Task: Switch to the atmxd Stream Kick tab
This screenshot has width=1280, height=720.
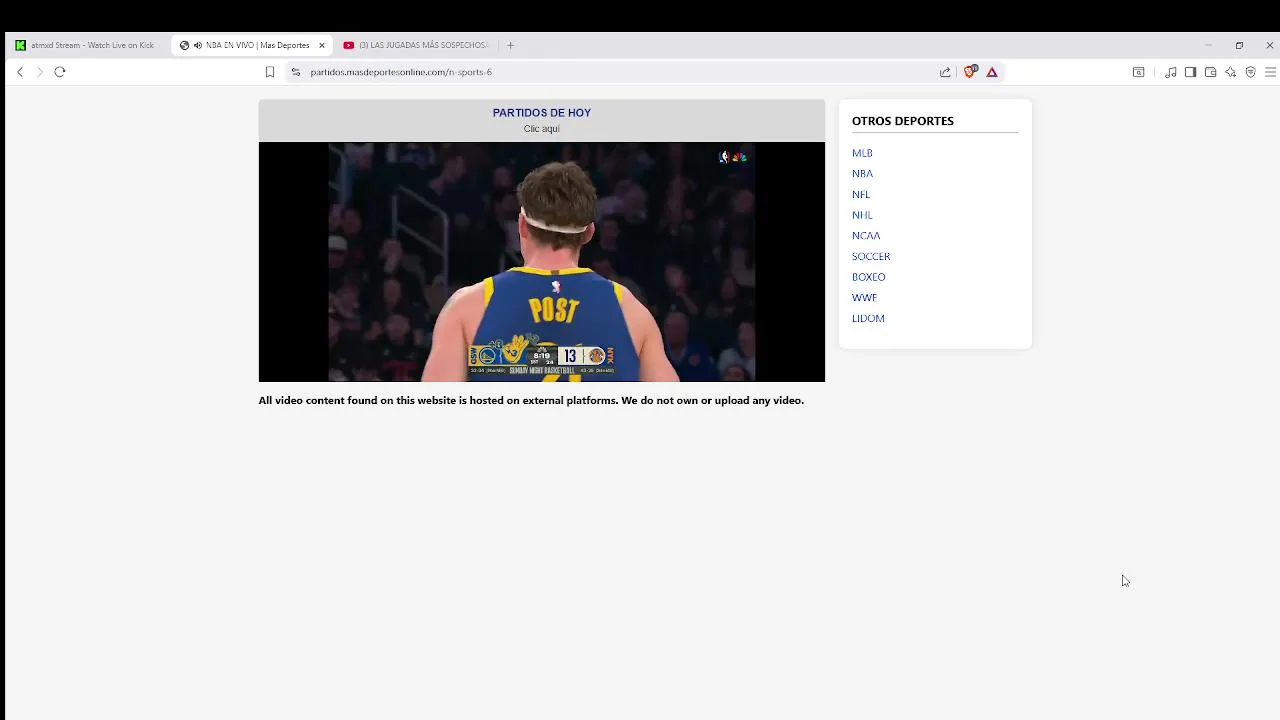Action: point(86,45)
